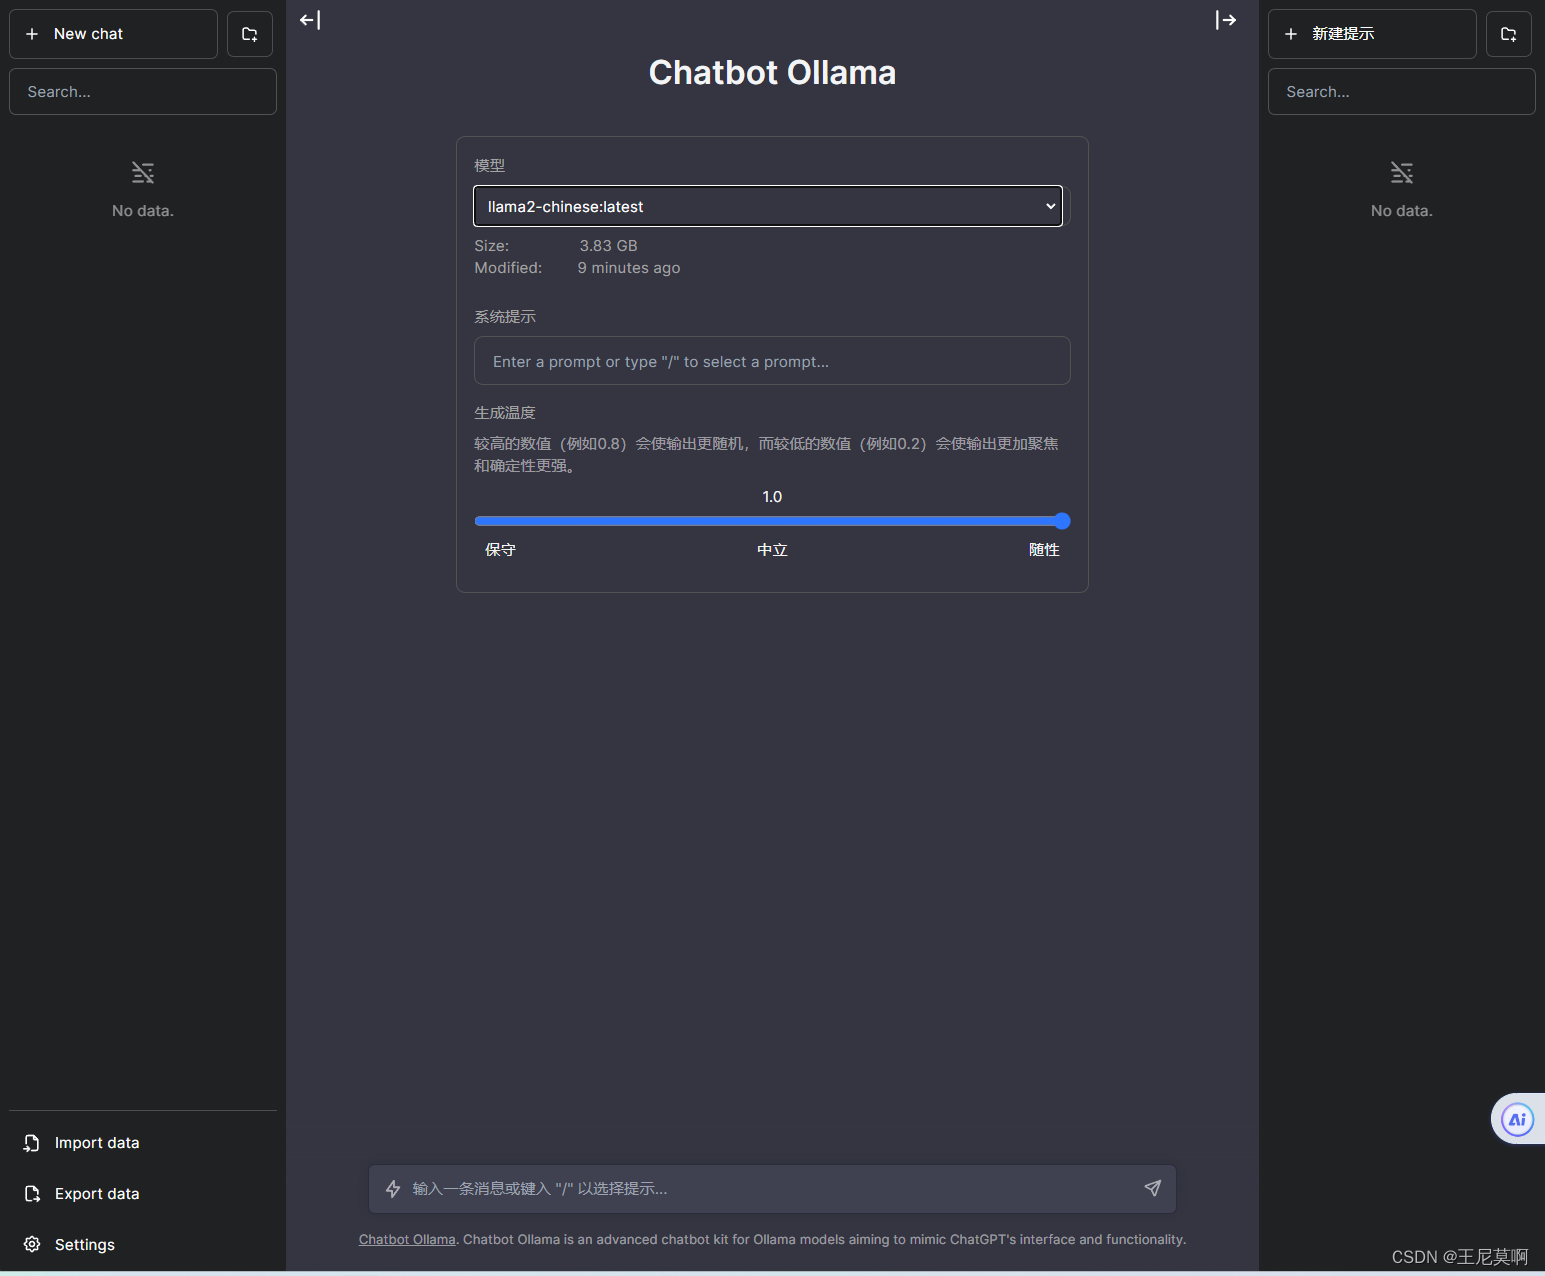Open the llama2-chinese:latest model dropdown
The image size is (1545, 1276).
(768, 206)
